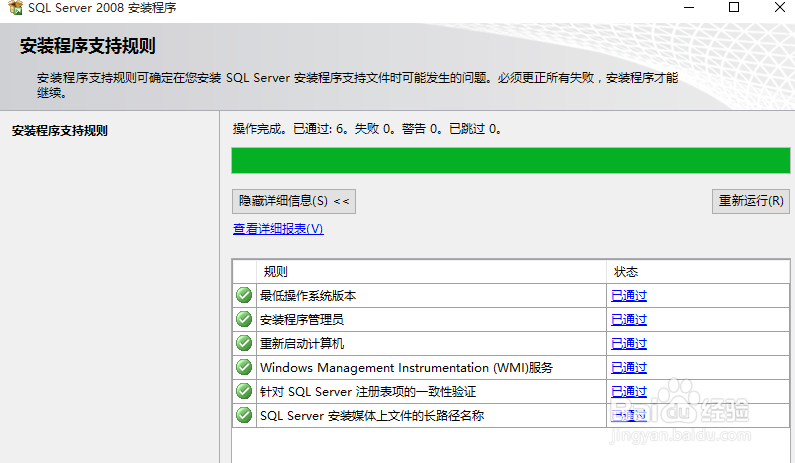This screenshot has width=795, height=463.
Task: Click green check icon for WMI服务 row
Action: tap(244, 367)
